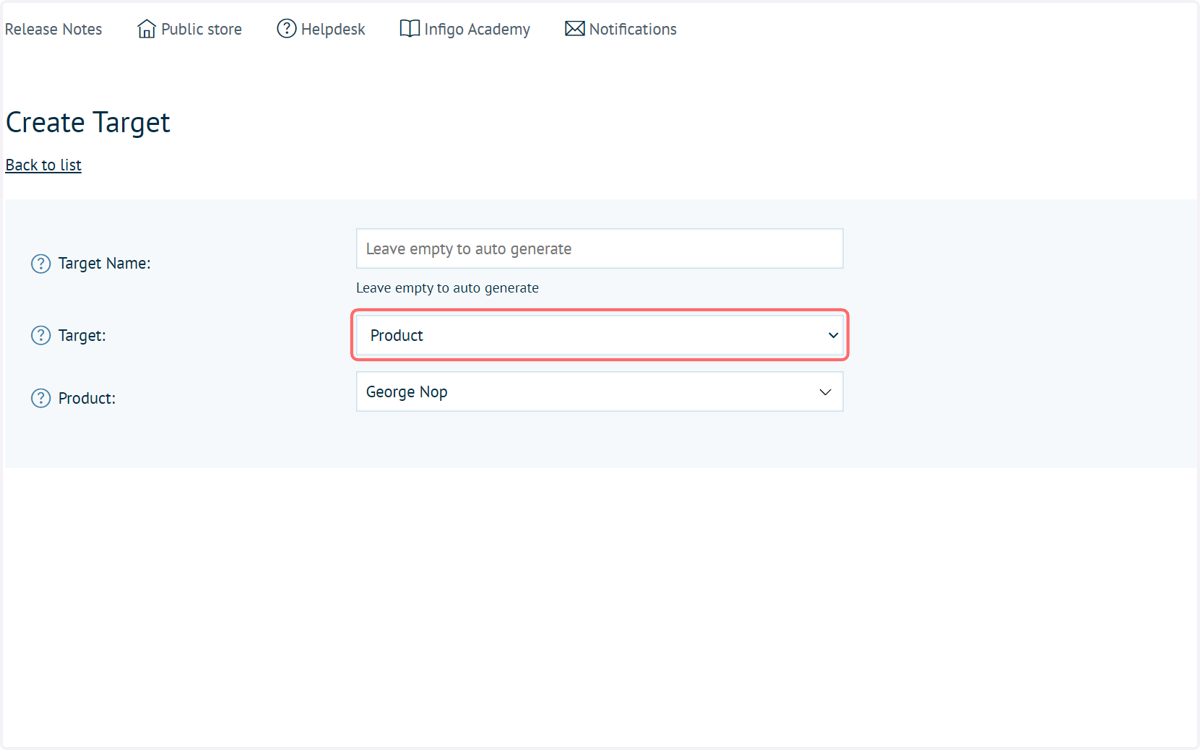The width and height of the screenshot is (1200, 750).
Task: Click the 'Leave empty to auto generate' hint text
Action: [x=447, y=288]
